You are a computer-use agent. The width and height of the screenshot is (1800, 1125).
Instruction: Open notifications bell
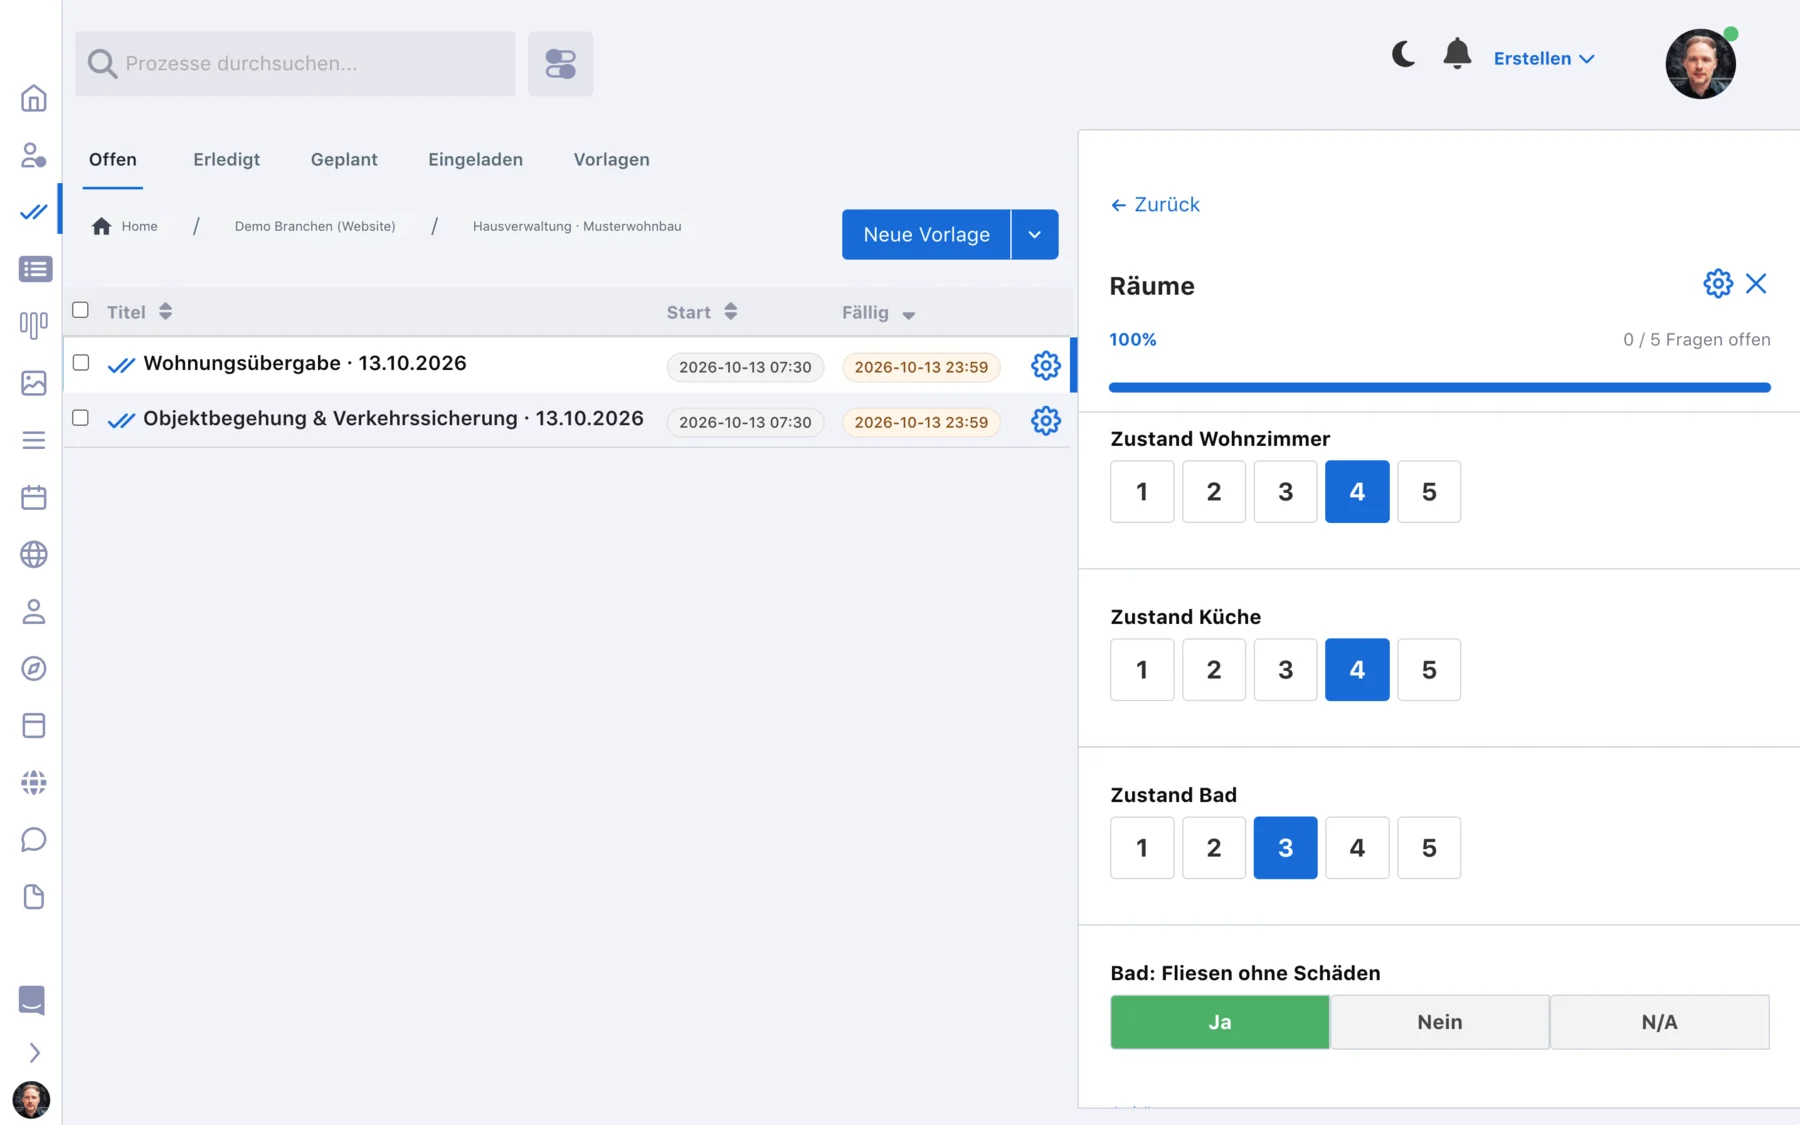point(1457,54)
